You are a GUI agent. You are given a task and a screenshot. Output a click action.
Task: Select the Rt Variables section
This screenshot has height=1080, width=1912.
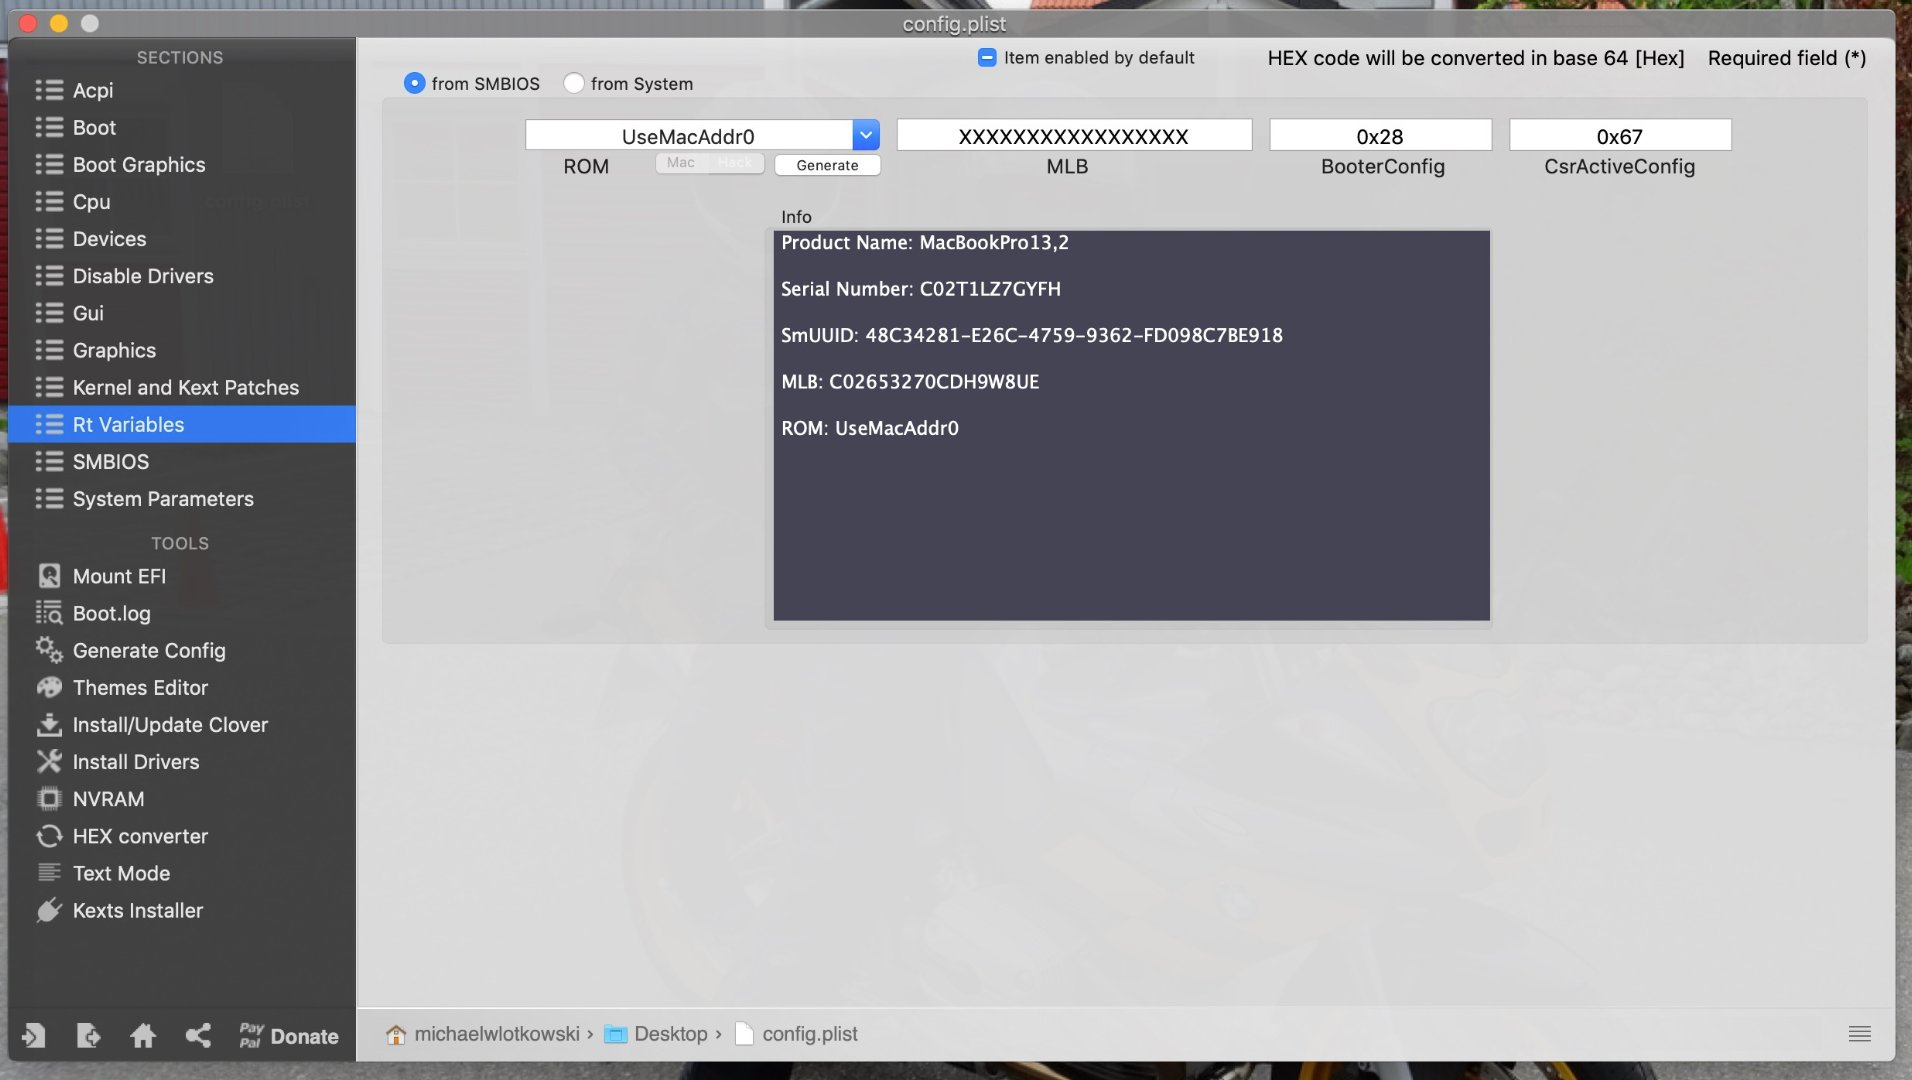181,424
